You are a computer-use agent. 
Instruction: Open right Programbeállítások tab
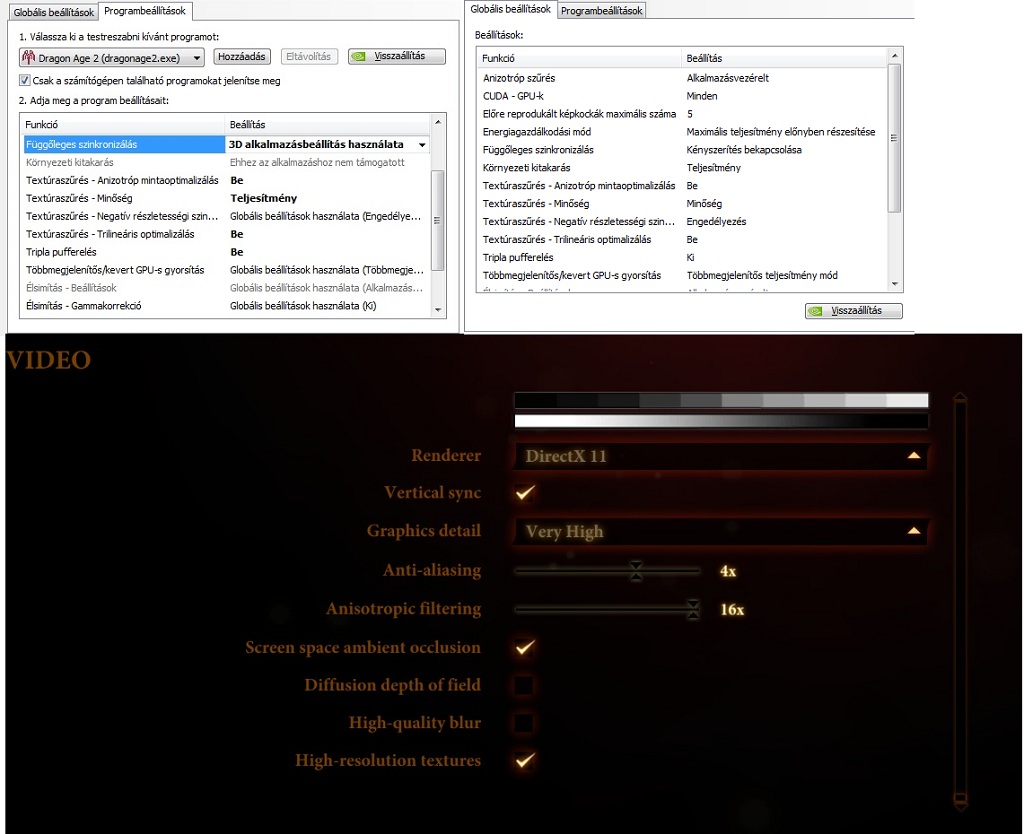601,10
